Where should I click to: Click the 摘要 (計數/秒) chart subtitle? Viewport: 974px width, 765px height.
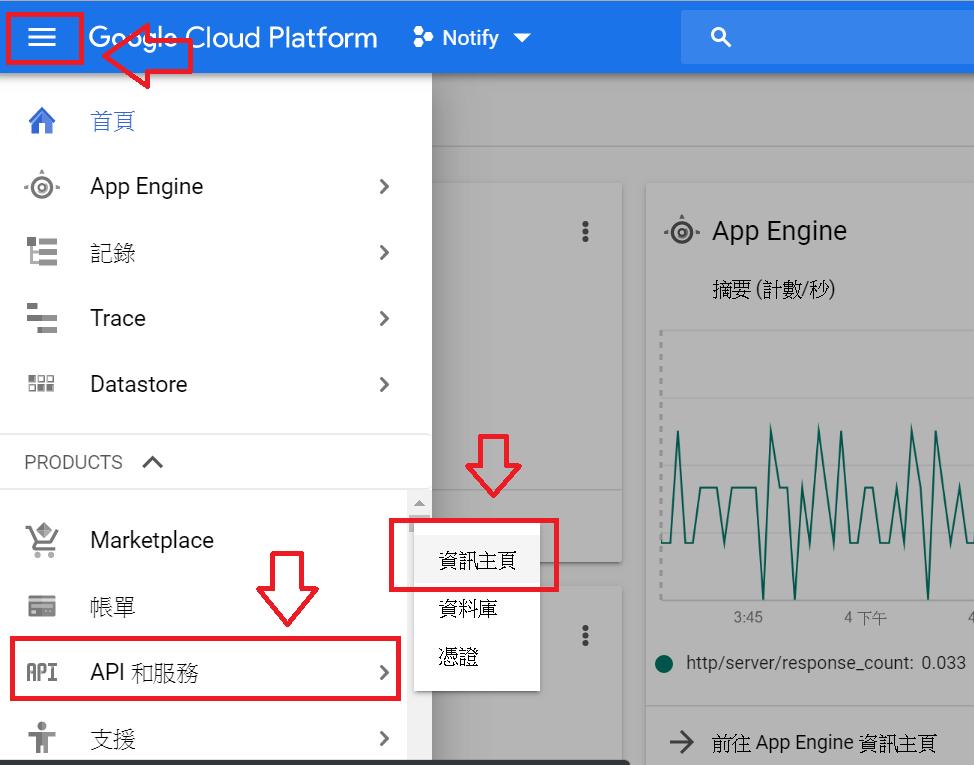click(773, 289)
